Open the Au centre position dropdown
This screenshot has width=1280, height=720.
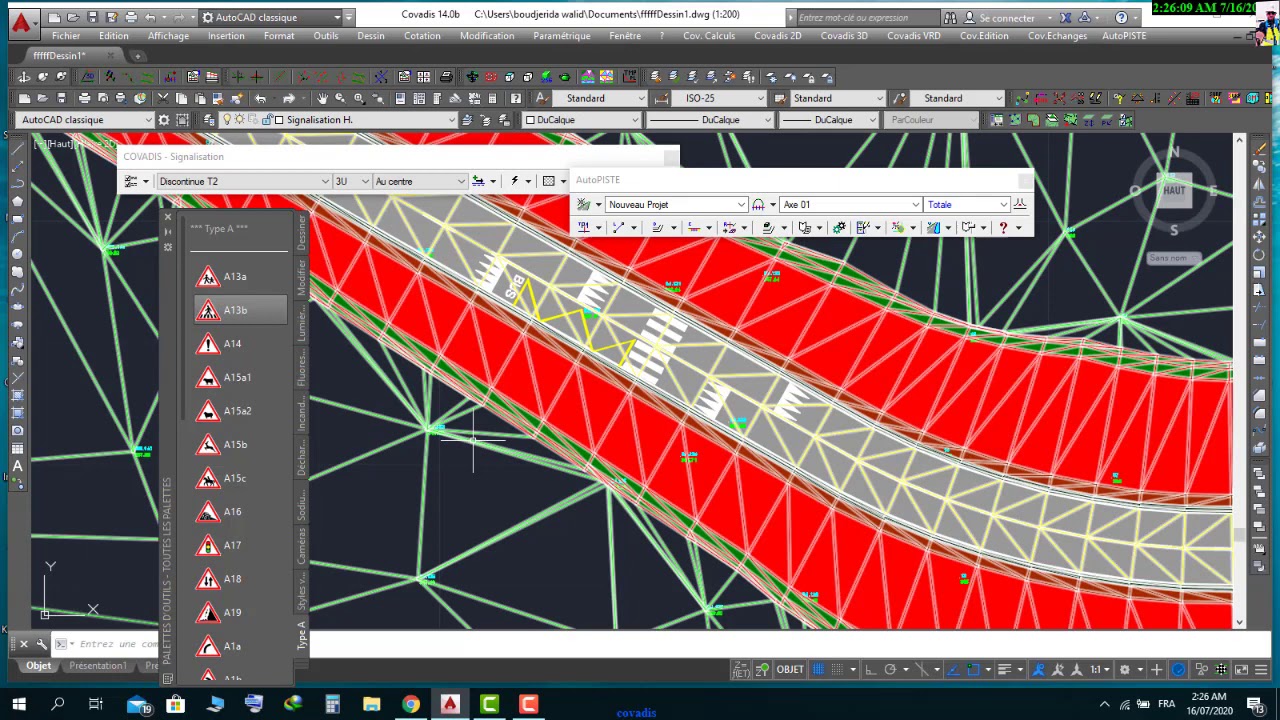(x=419, y=181)
